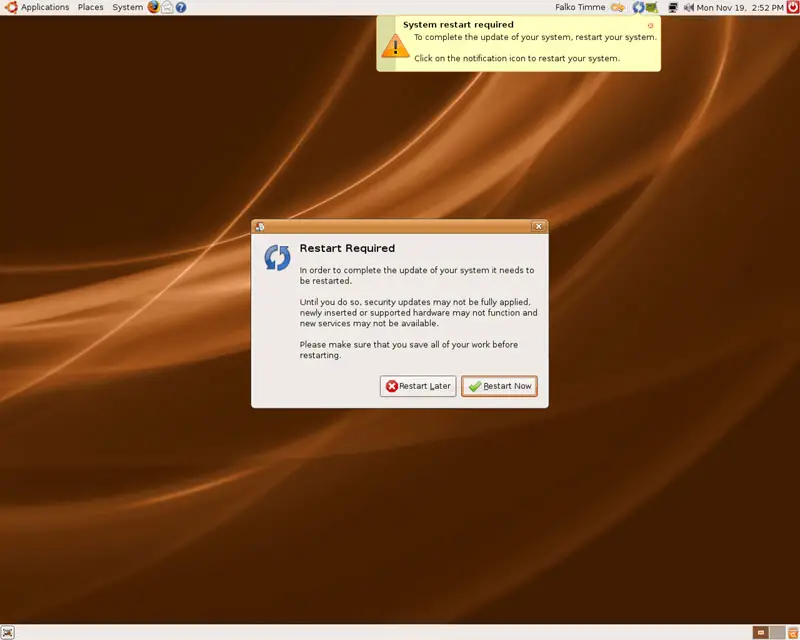
Task: Open the System menu
Action: [x=127, y=7]
